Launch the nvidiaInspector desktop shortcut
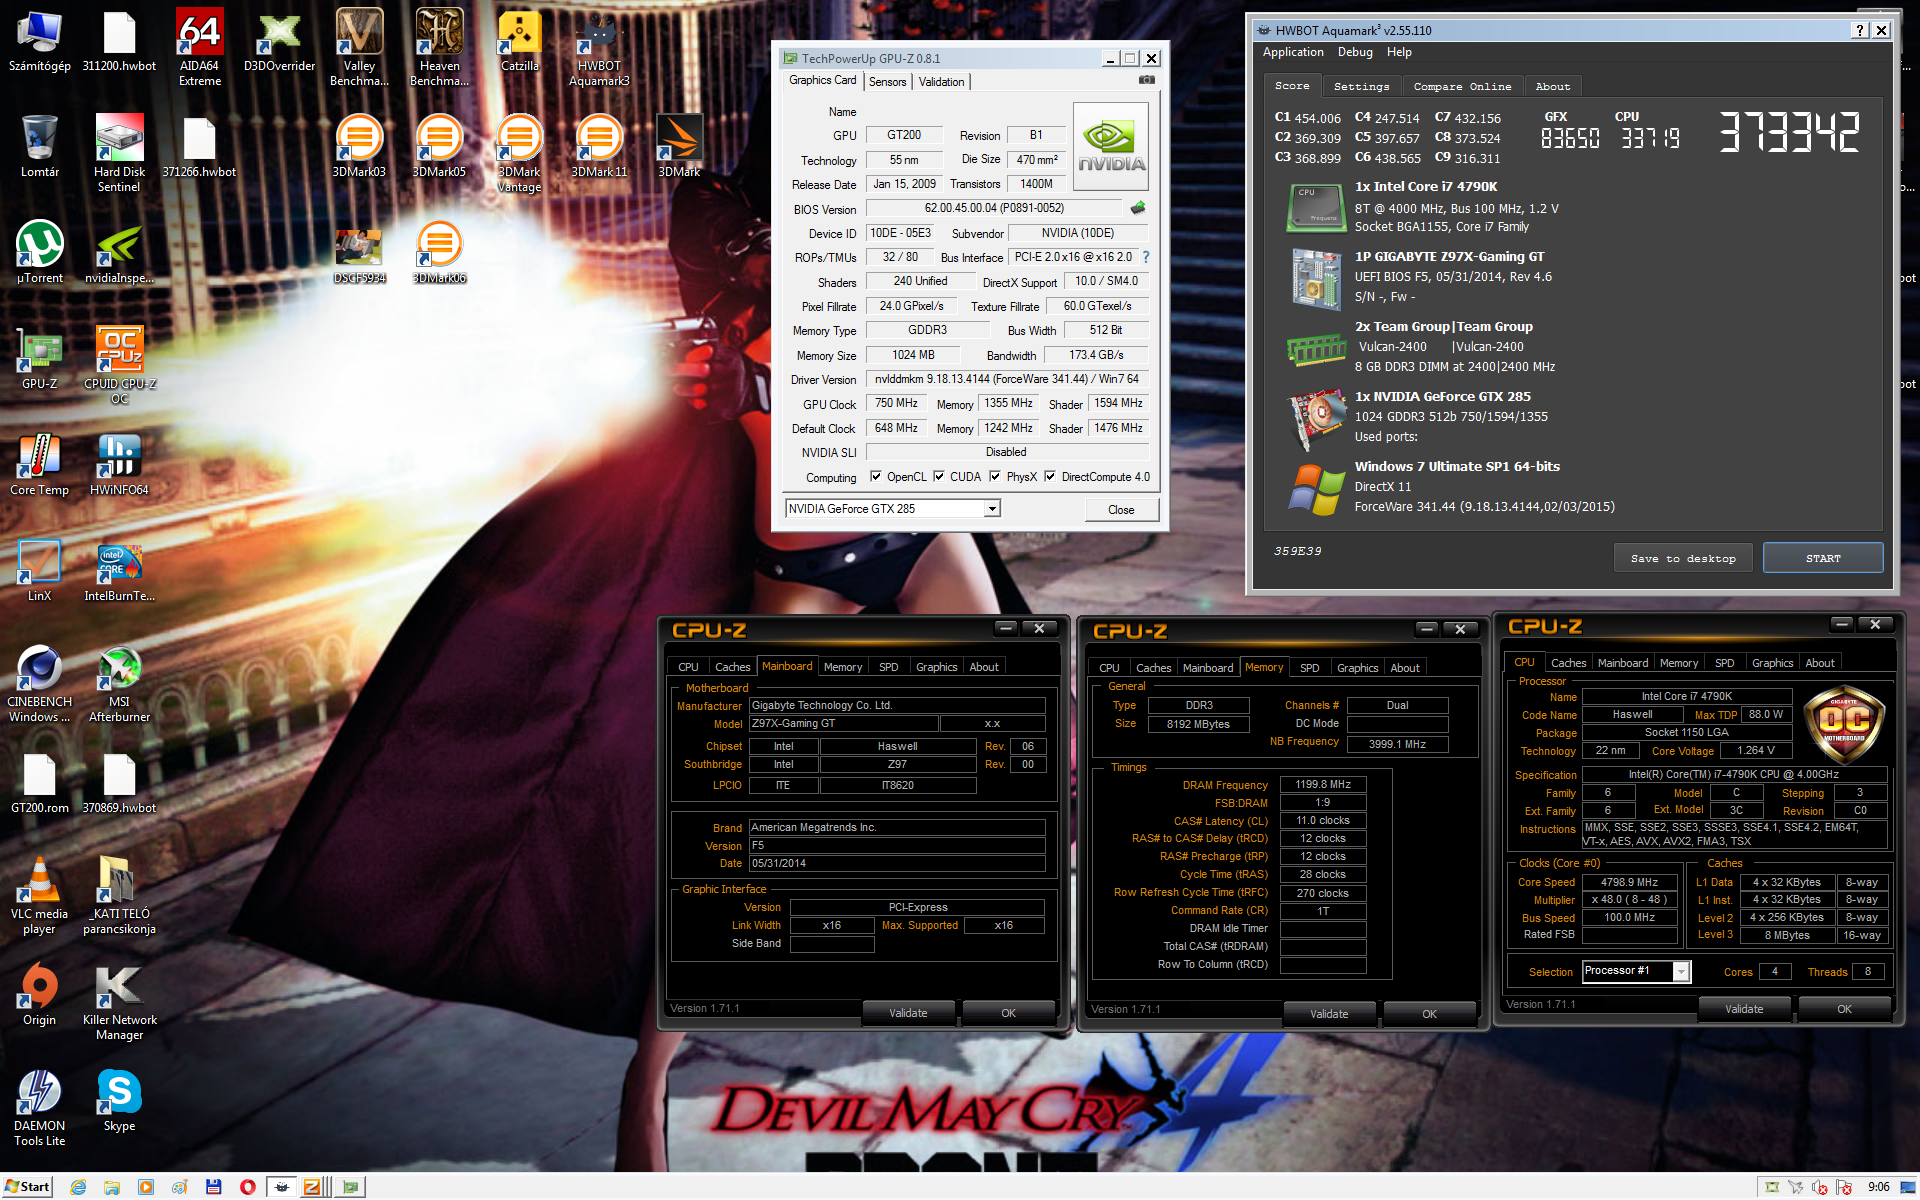The height and width of the screenshot is (1200, 1920). 119,253
